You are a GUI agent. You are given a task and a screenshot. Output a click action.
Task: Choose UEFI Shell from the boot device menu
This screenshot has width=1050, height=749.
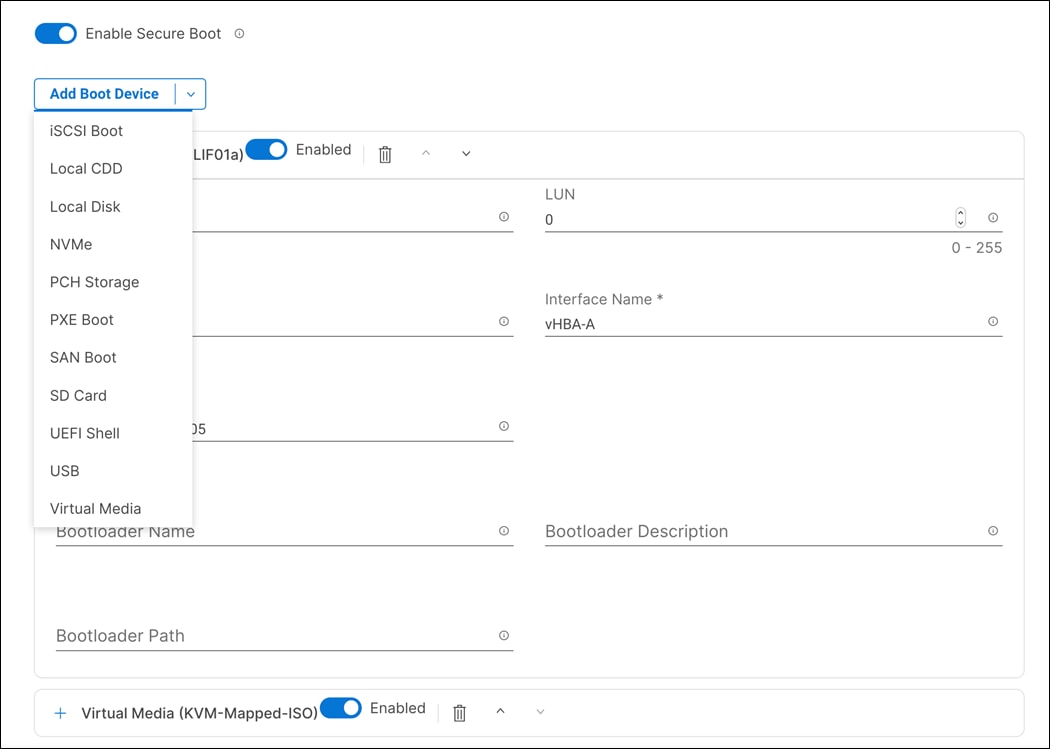(x=84, y=433)
